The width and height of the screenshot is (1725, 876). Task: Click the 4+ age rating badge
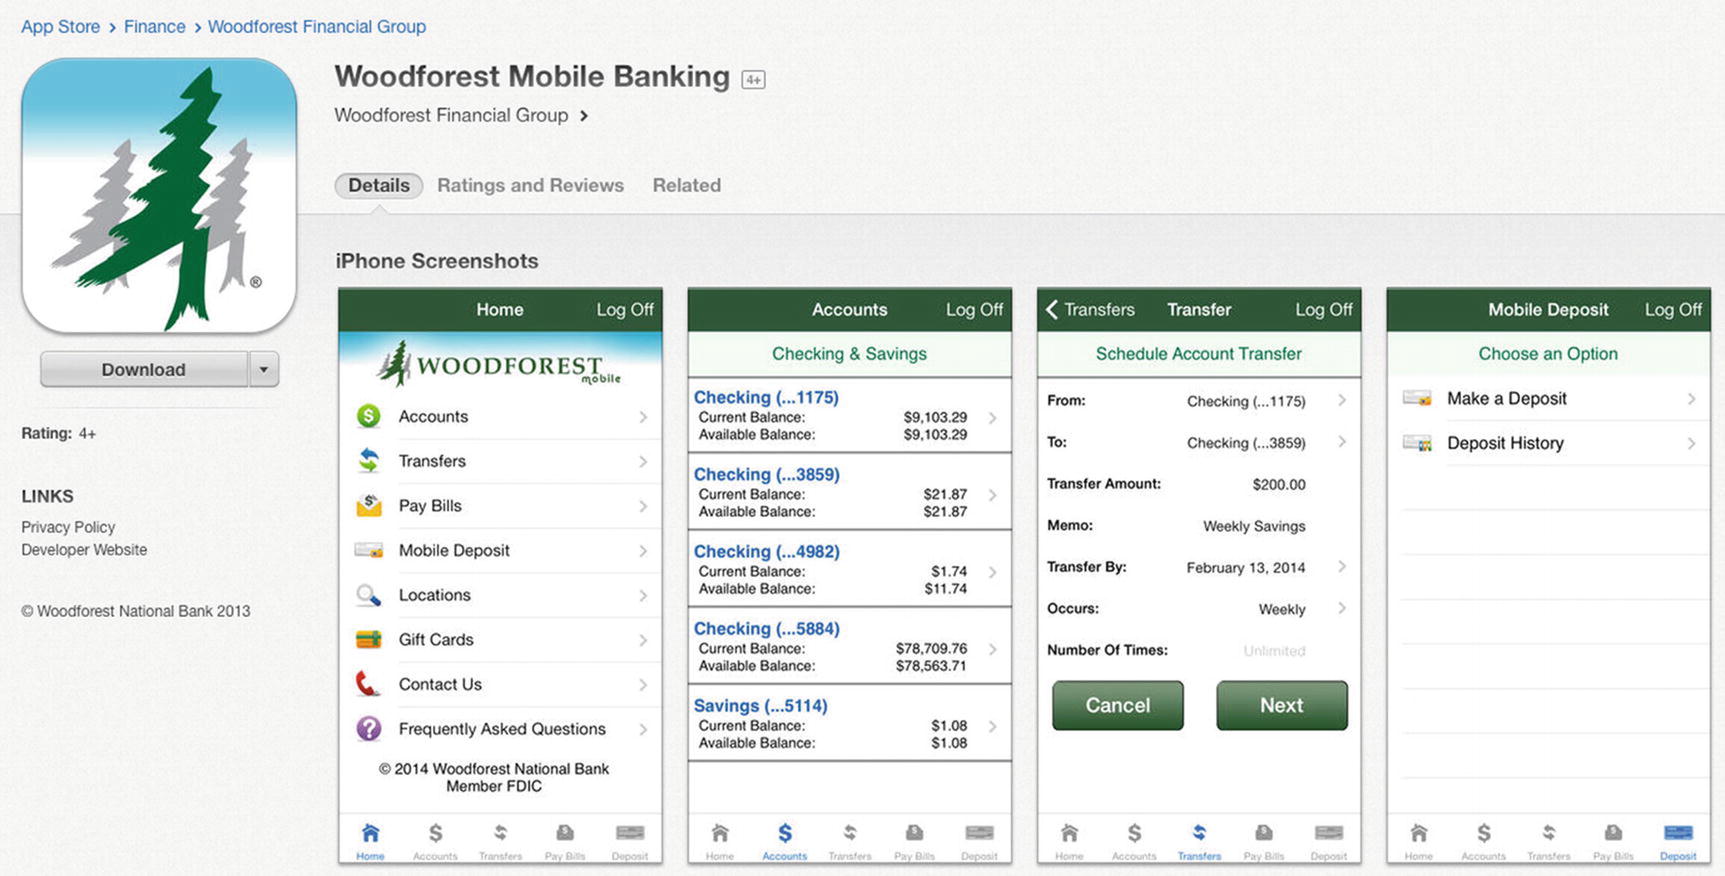pos(753,80)
